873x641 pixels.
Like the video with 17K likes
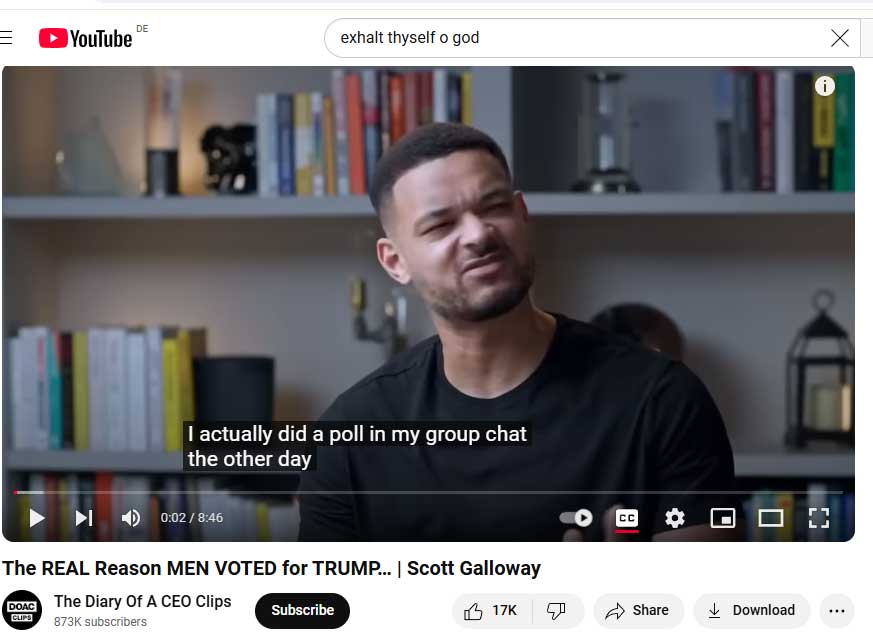pos(491,611)
